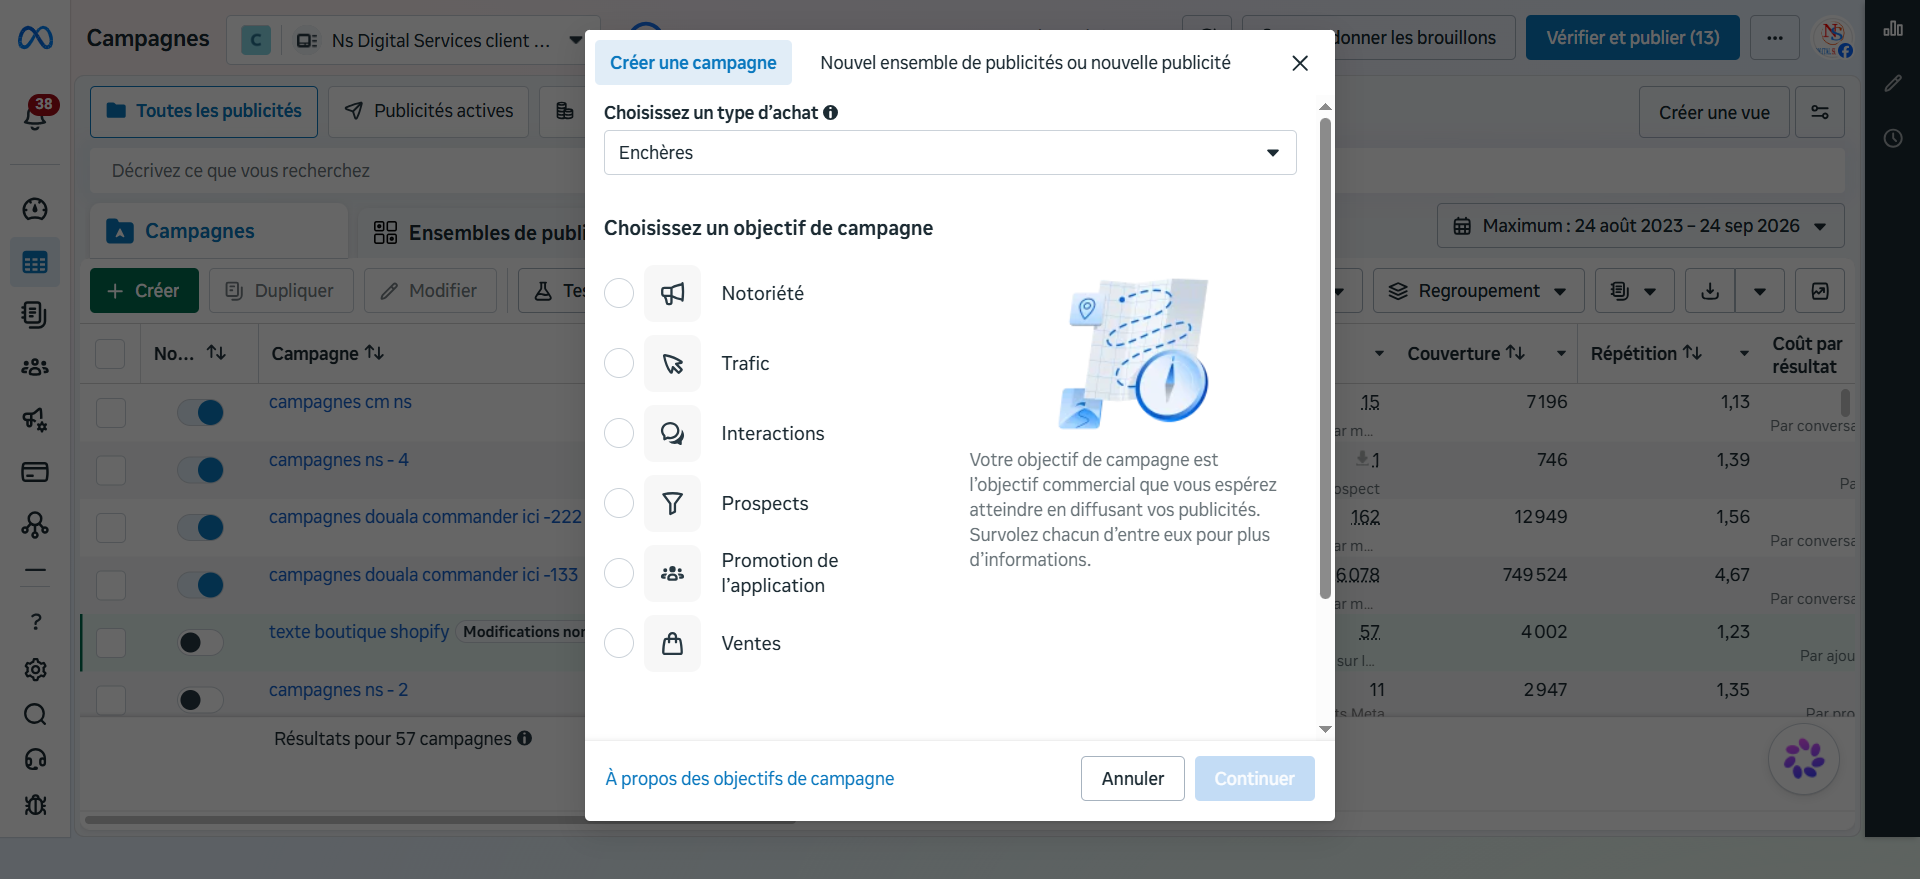1920x879 pixels.
Task: Switch to Nouvel ensemble de publicités tab
Action: pos(1025,63)
